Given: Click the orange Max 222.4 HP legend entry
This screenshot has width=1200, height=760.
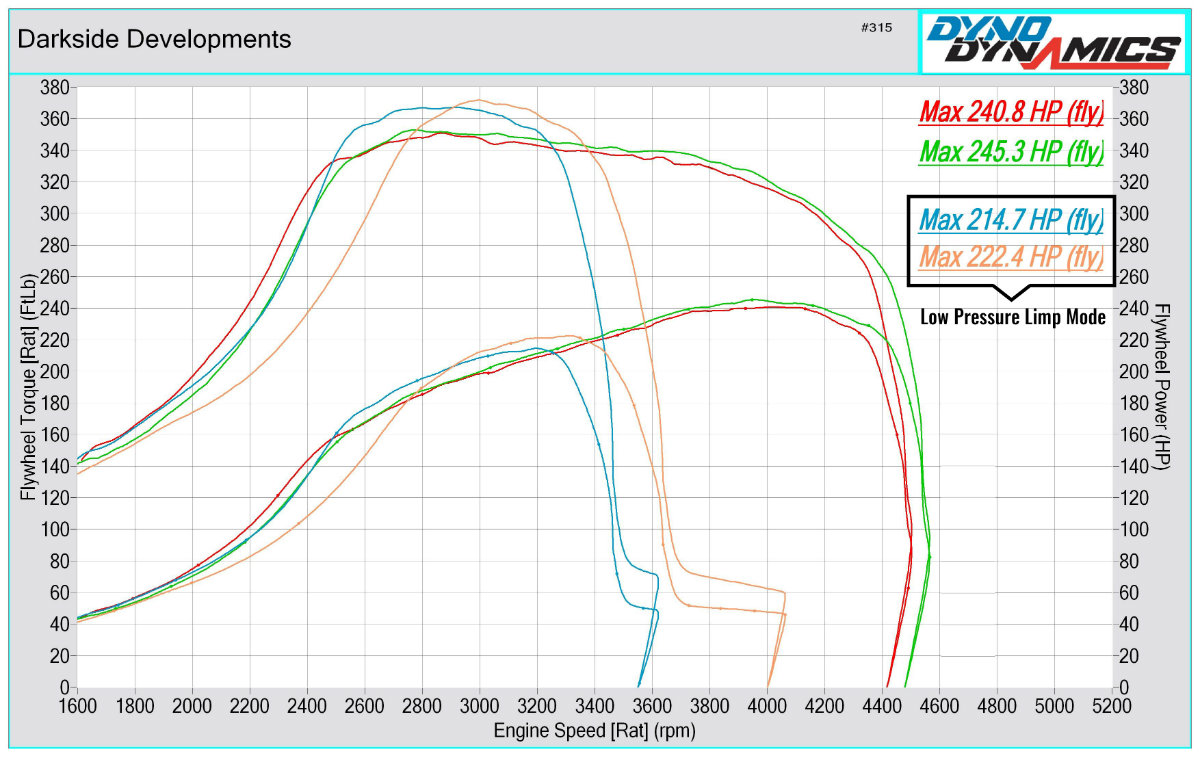Looking at the screenshot, I should [1011, 258].
